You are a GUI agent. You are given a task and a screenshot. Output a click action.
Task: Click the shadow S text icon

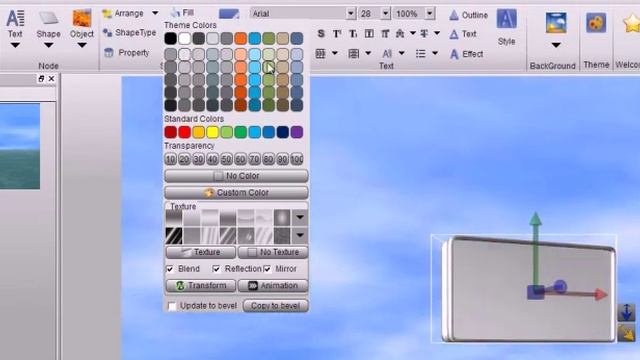click(x=321, y=34)
